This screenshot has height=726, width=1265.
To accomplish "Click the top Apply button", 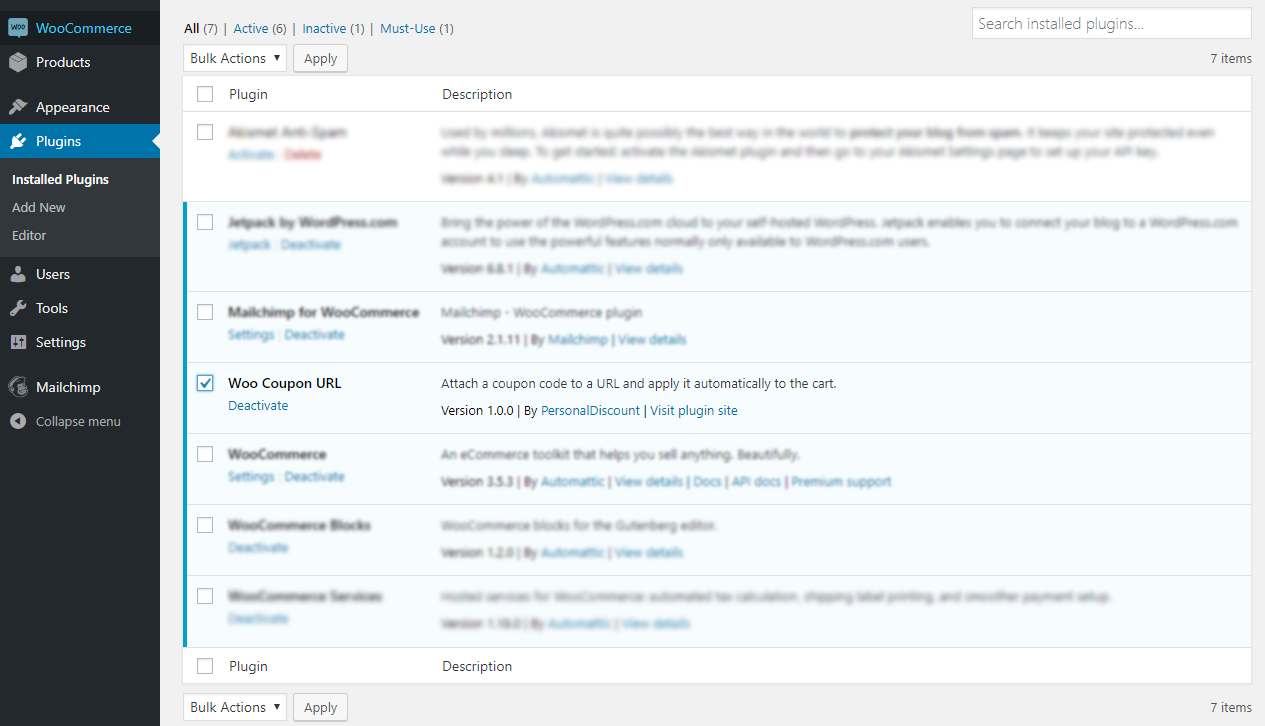I will 320,58.
